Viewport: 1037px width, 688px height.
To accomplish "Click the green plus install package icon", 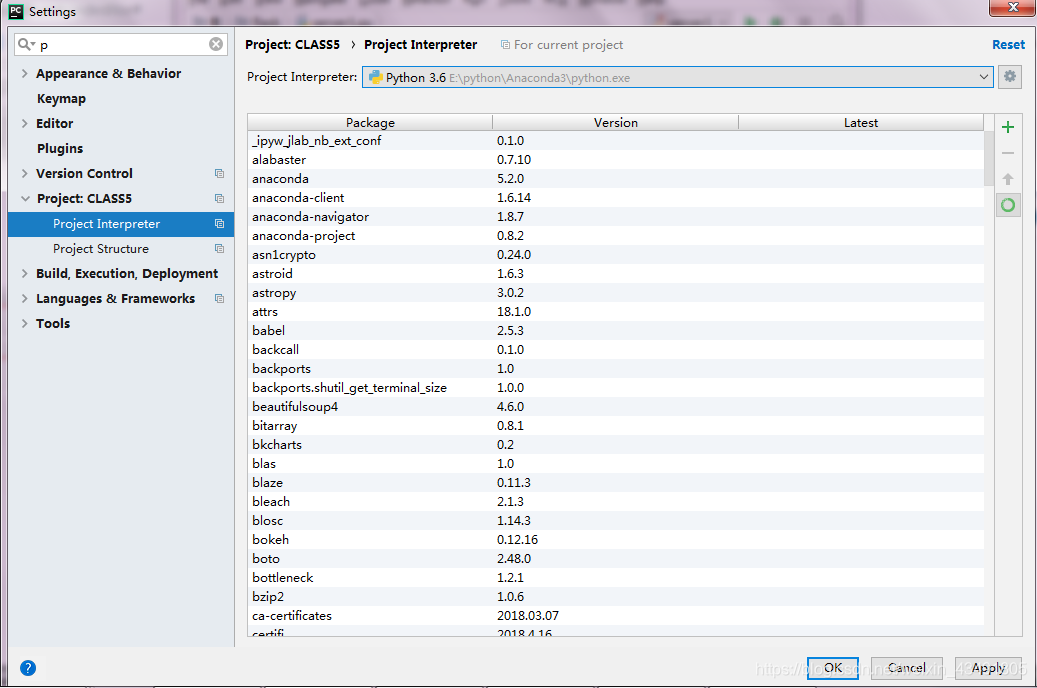I will click(x=1007, y=127).
